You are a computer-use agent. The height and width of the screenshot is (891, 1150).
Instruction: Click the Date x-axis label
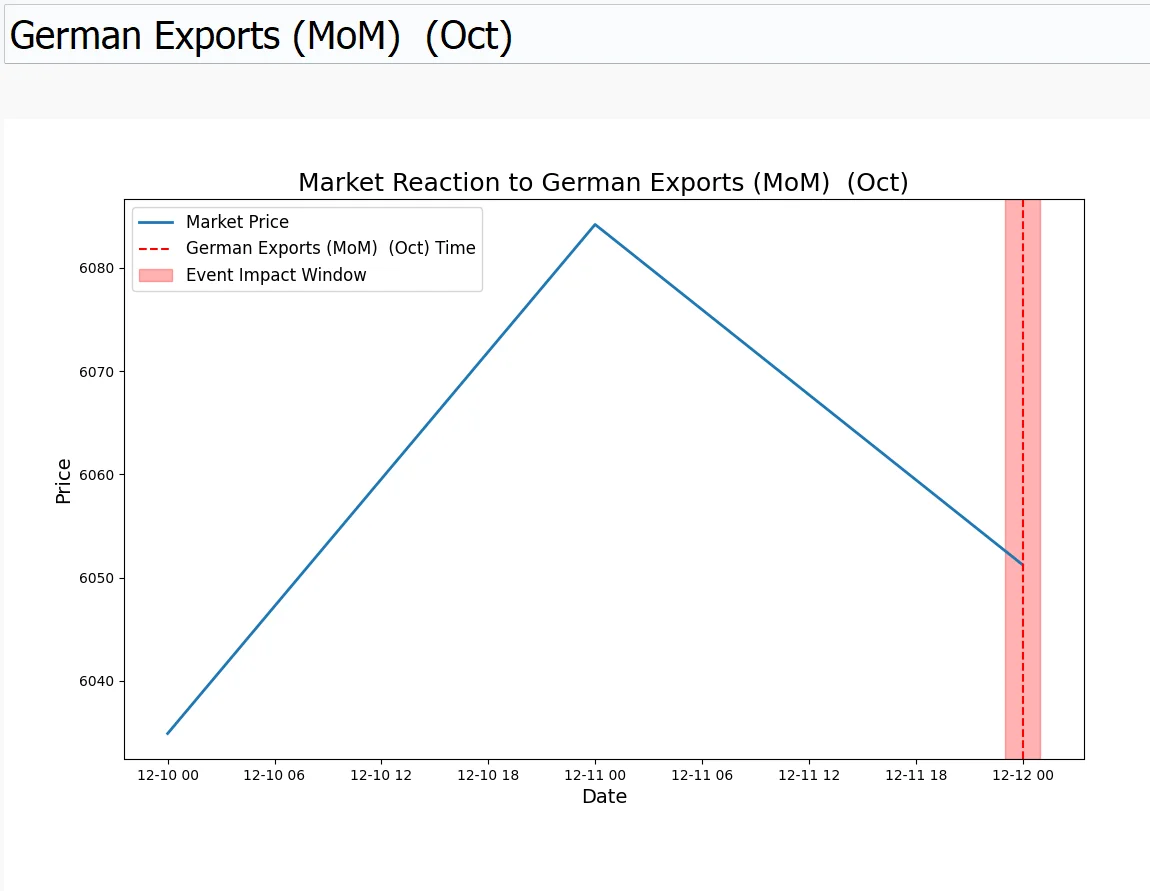tap(604, 797)
